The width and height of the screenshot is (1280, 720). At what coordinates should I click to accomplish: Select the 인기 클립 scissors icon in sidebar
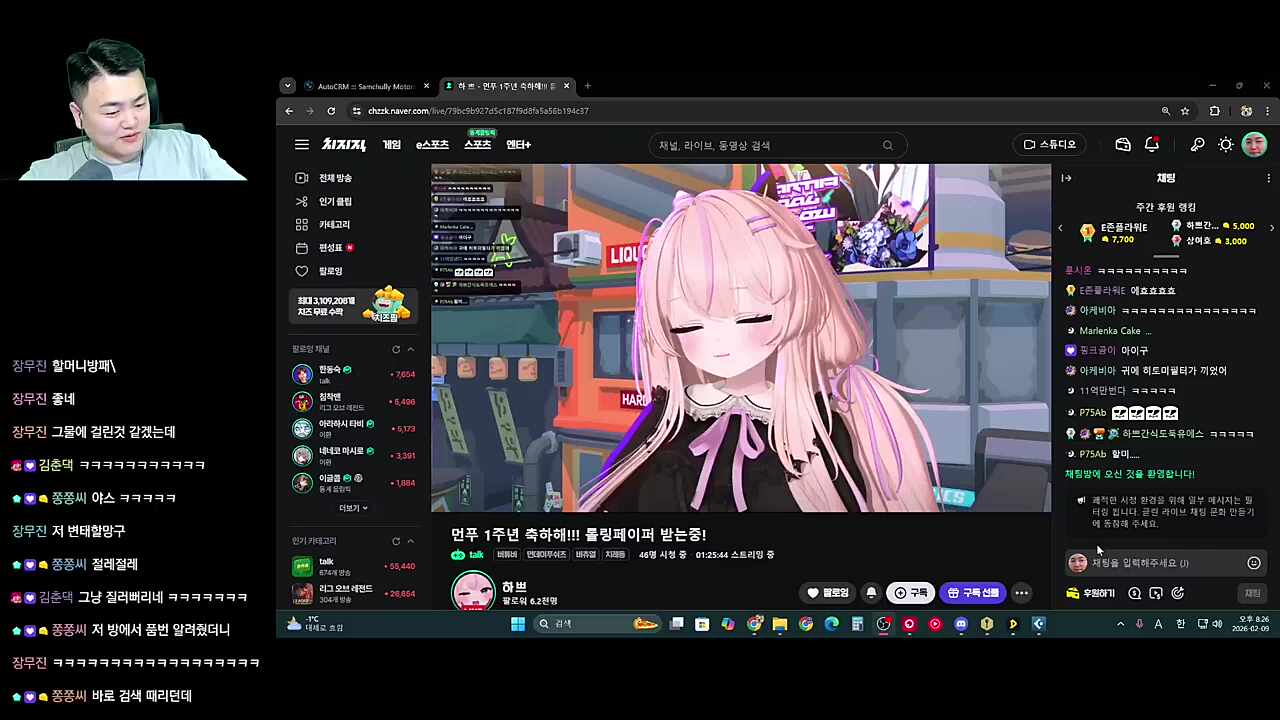point(301,201)
